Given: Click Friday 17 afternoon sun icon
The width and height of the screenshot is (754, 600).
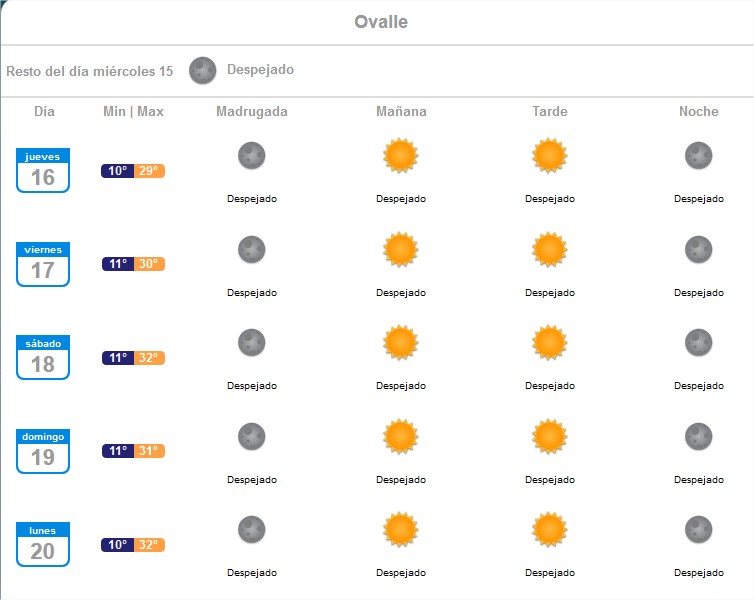Looking at the screenshot, I should click(549, 250).
